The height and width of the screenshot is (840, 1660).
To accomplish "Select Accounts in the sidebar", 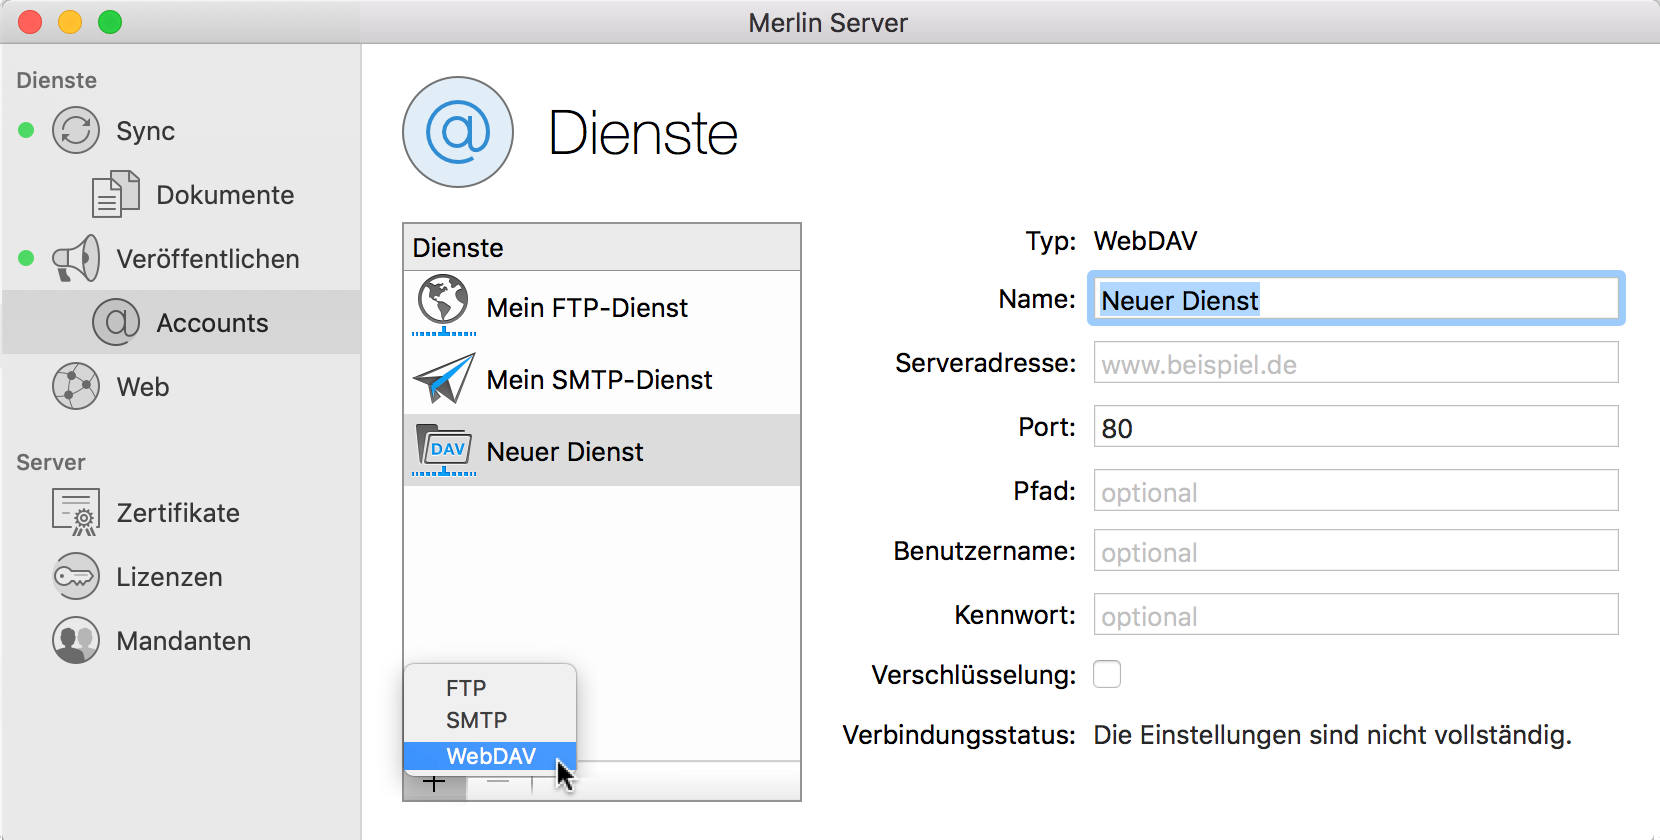I will (x=182, y=322).
